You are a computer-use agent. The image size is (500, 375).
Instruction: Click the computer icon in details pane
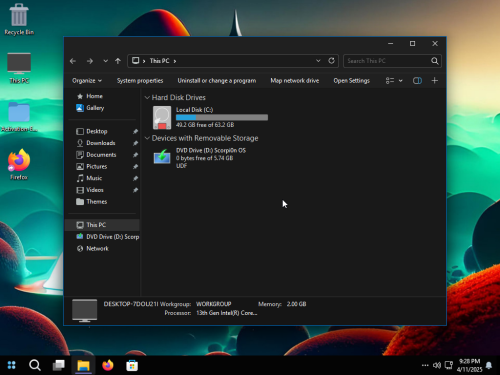85,310
